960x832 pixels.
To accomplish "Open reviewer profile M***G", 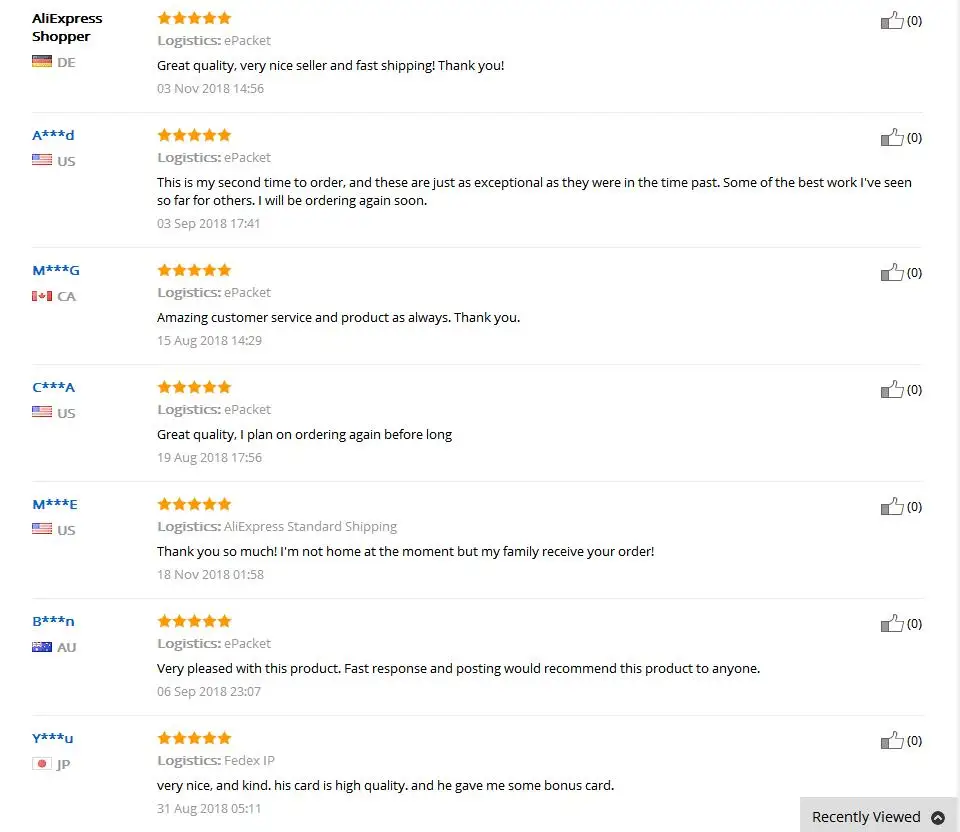I will click(x=56, y=271).
